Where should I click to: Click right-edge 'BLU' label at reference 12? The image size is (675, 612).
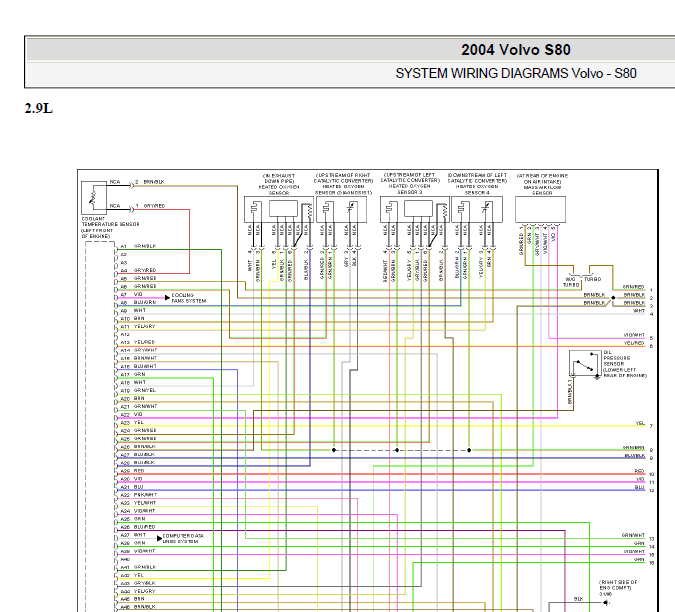click(x=639, y=487)
